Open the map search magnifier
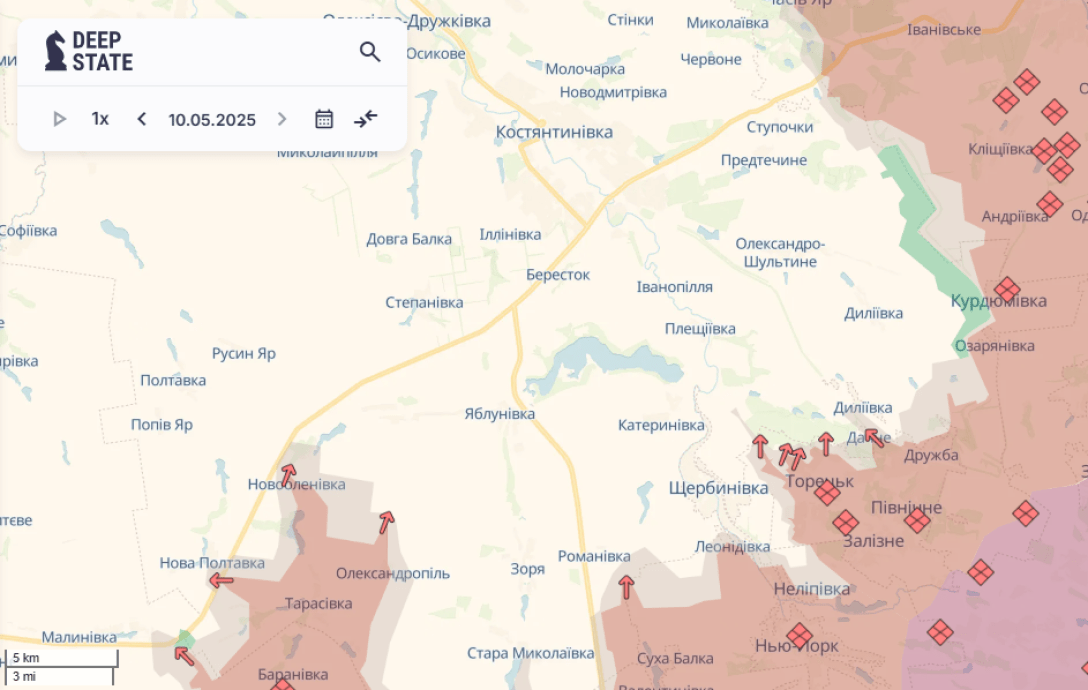This screenshot has width=1088, height=690. (x=370, y=52)
